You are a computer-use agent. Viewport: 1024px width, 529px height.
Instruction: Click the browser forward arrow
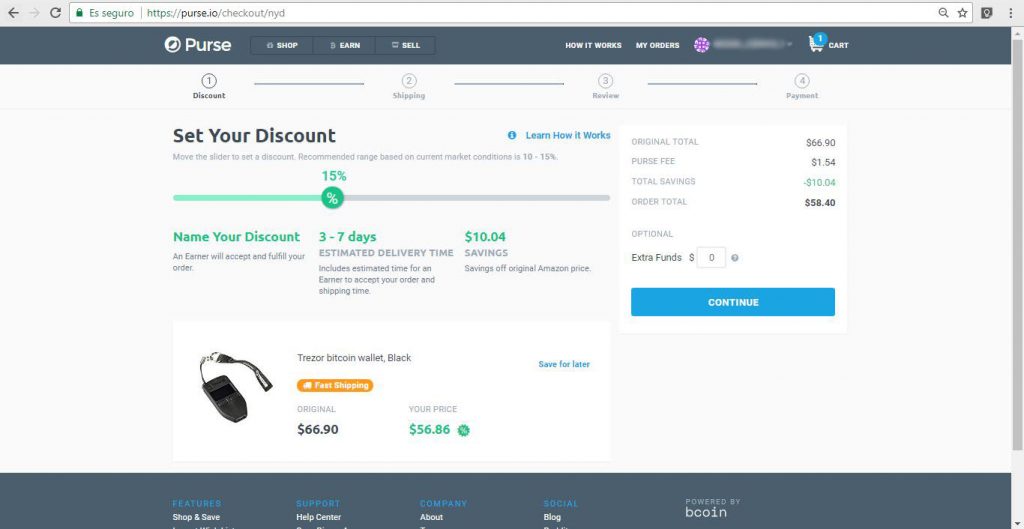tap(34, 12)
